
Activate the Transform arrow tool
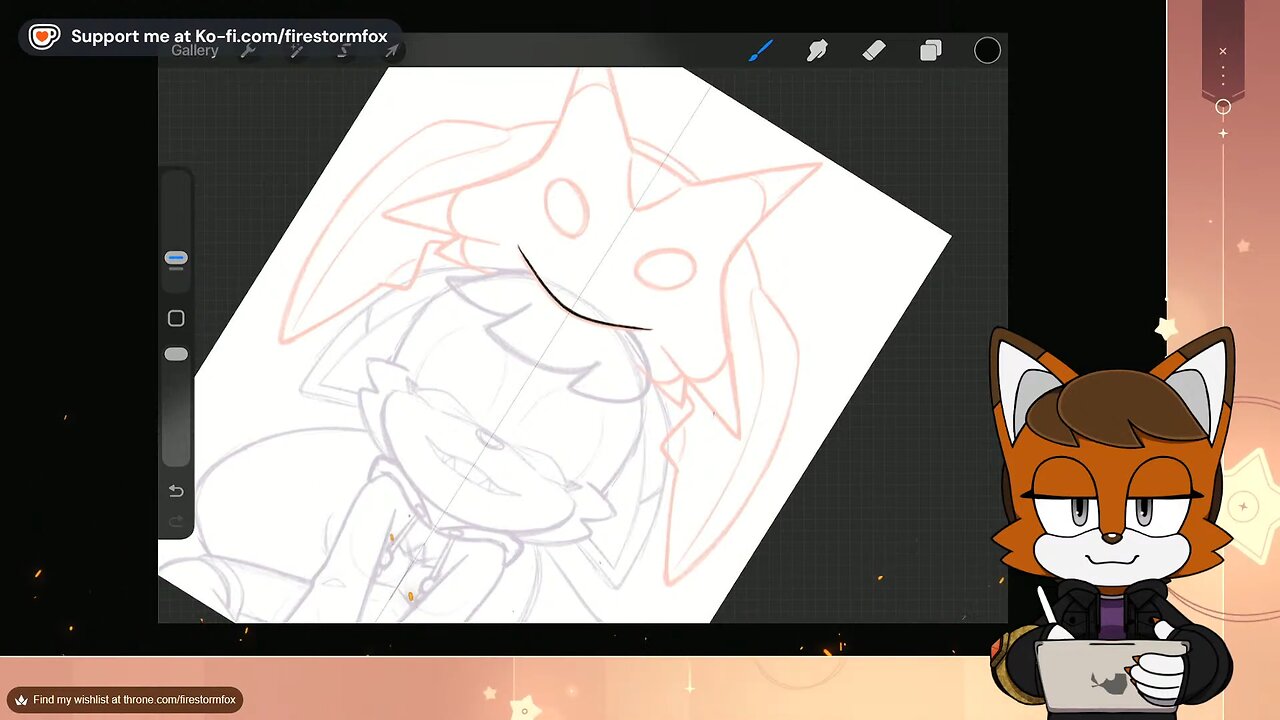pyautogui.click(x=391, y=51)
